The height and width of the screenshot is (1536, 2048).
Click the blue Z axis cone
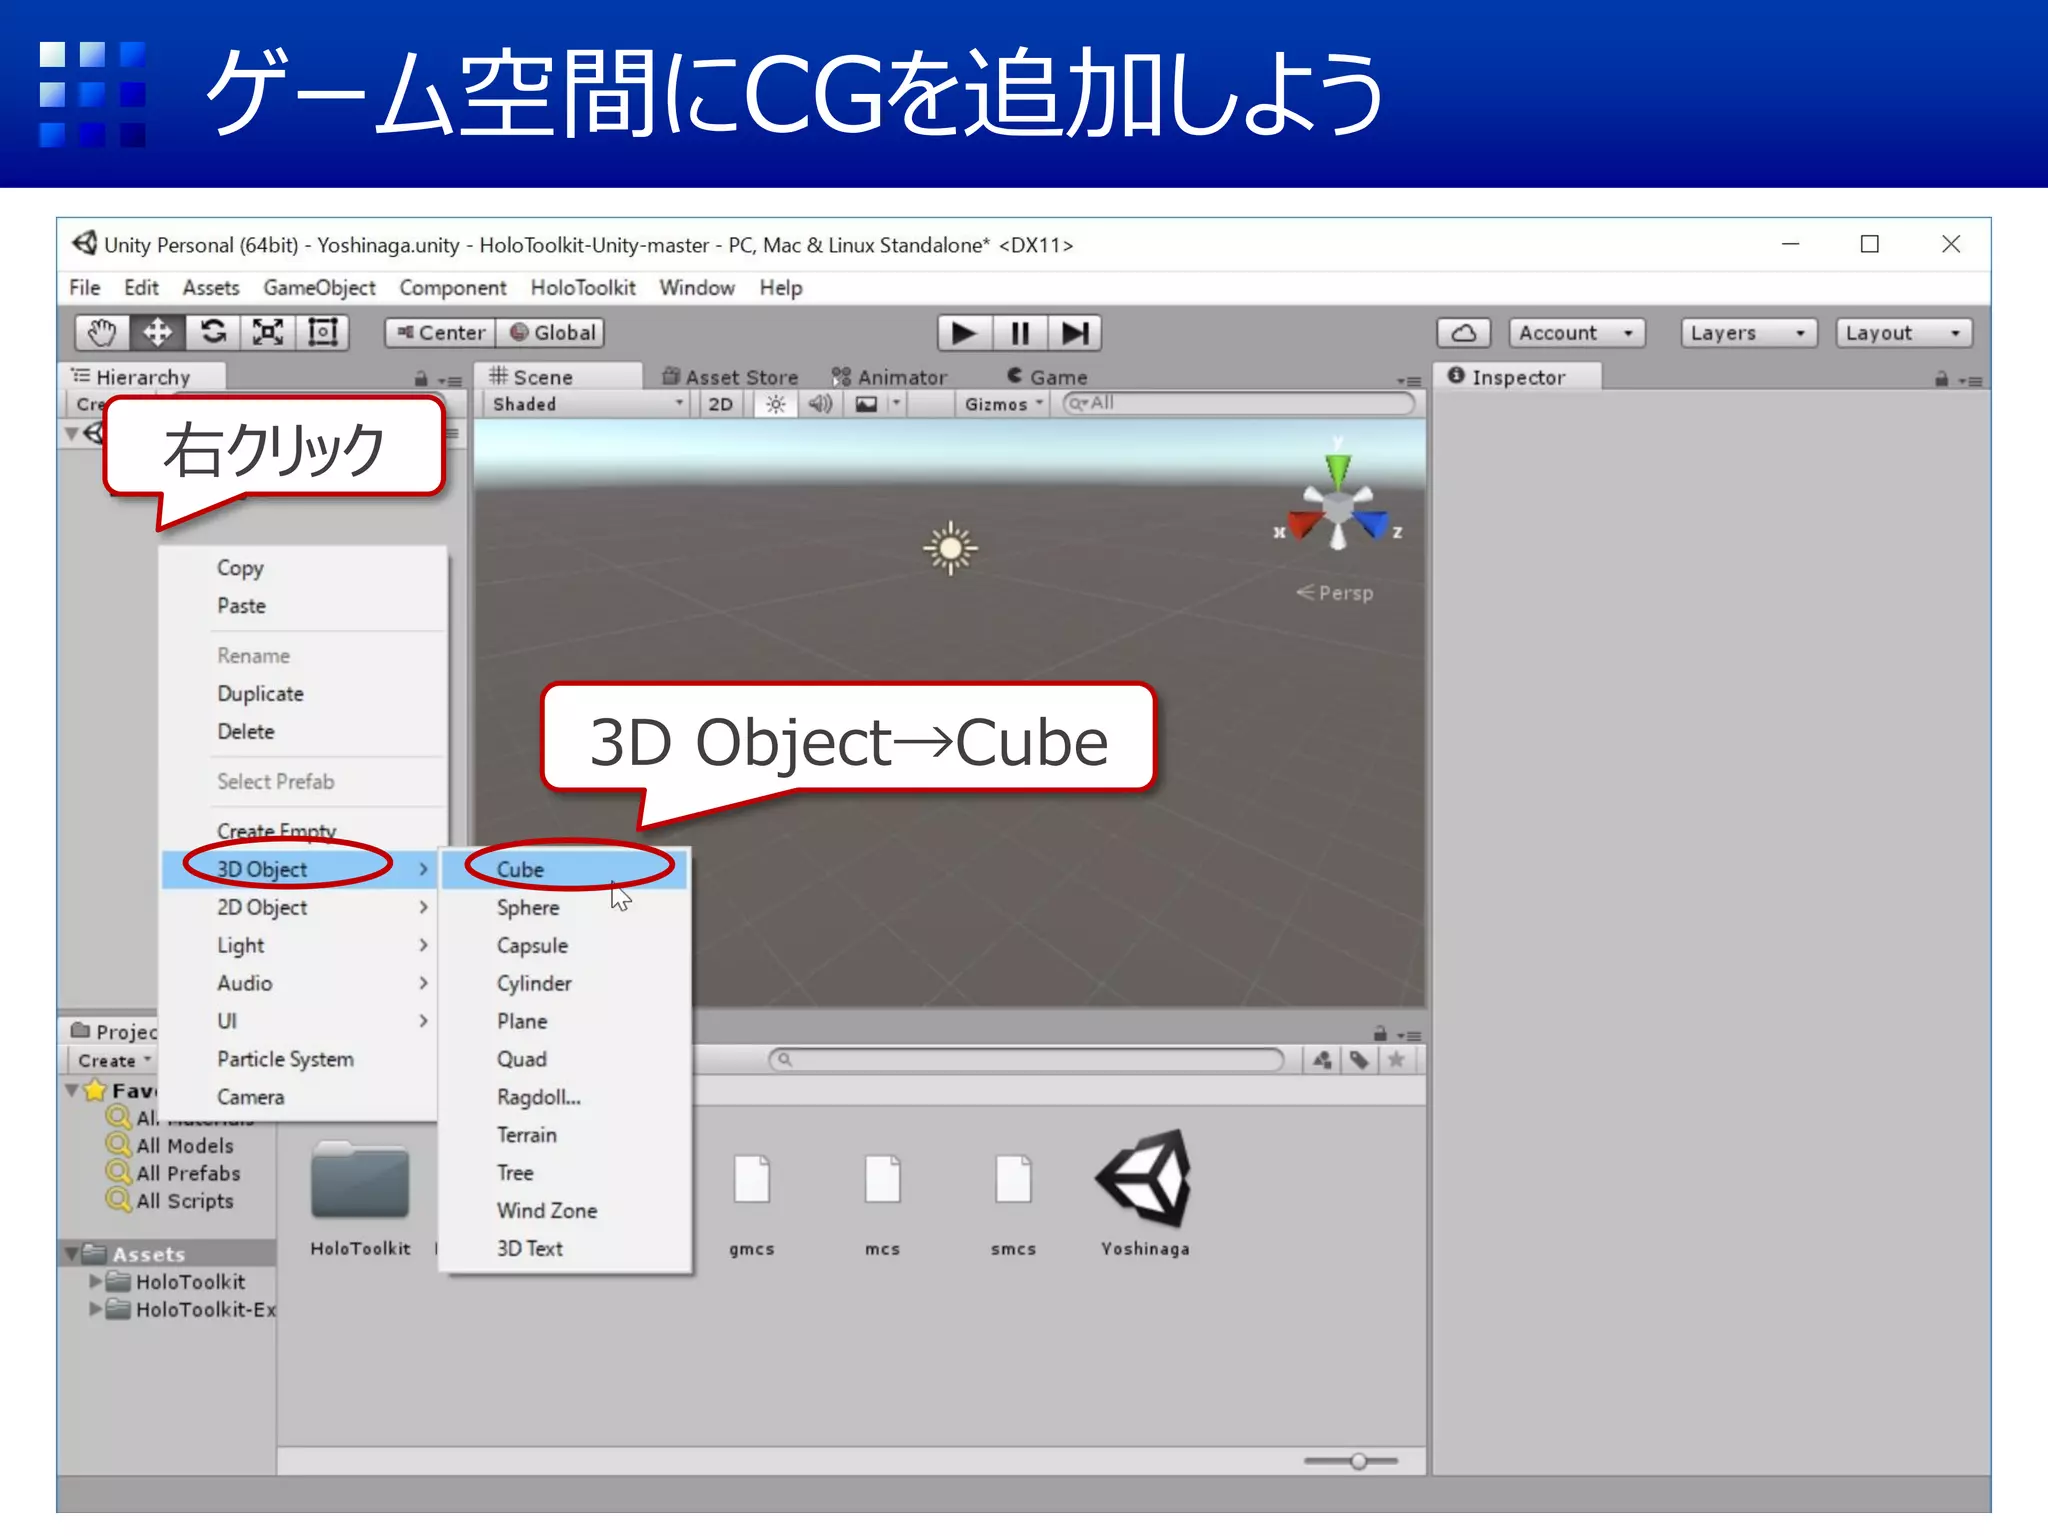pos(1373,524)
